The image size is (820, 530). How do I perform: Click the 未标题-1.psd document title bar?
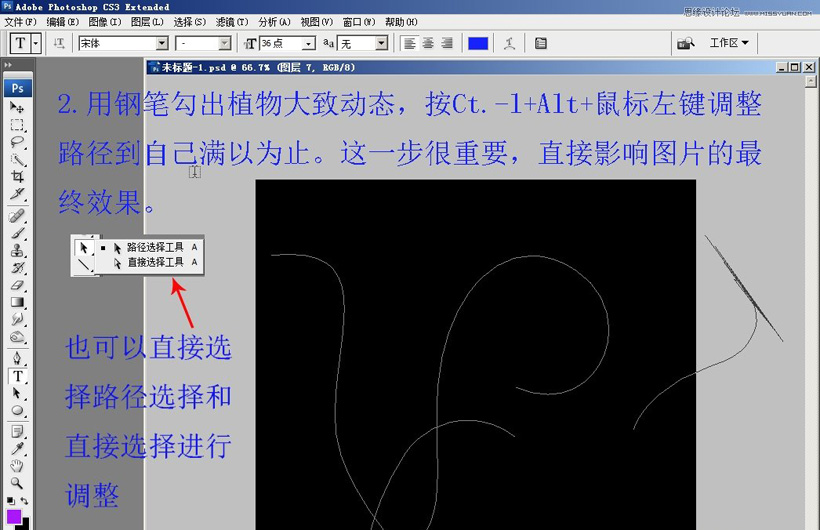point(460,67)
